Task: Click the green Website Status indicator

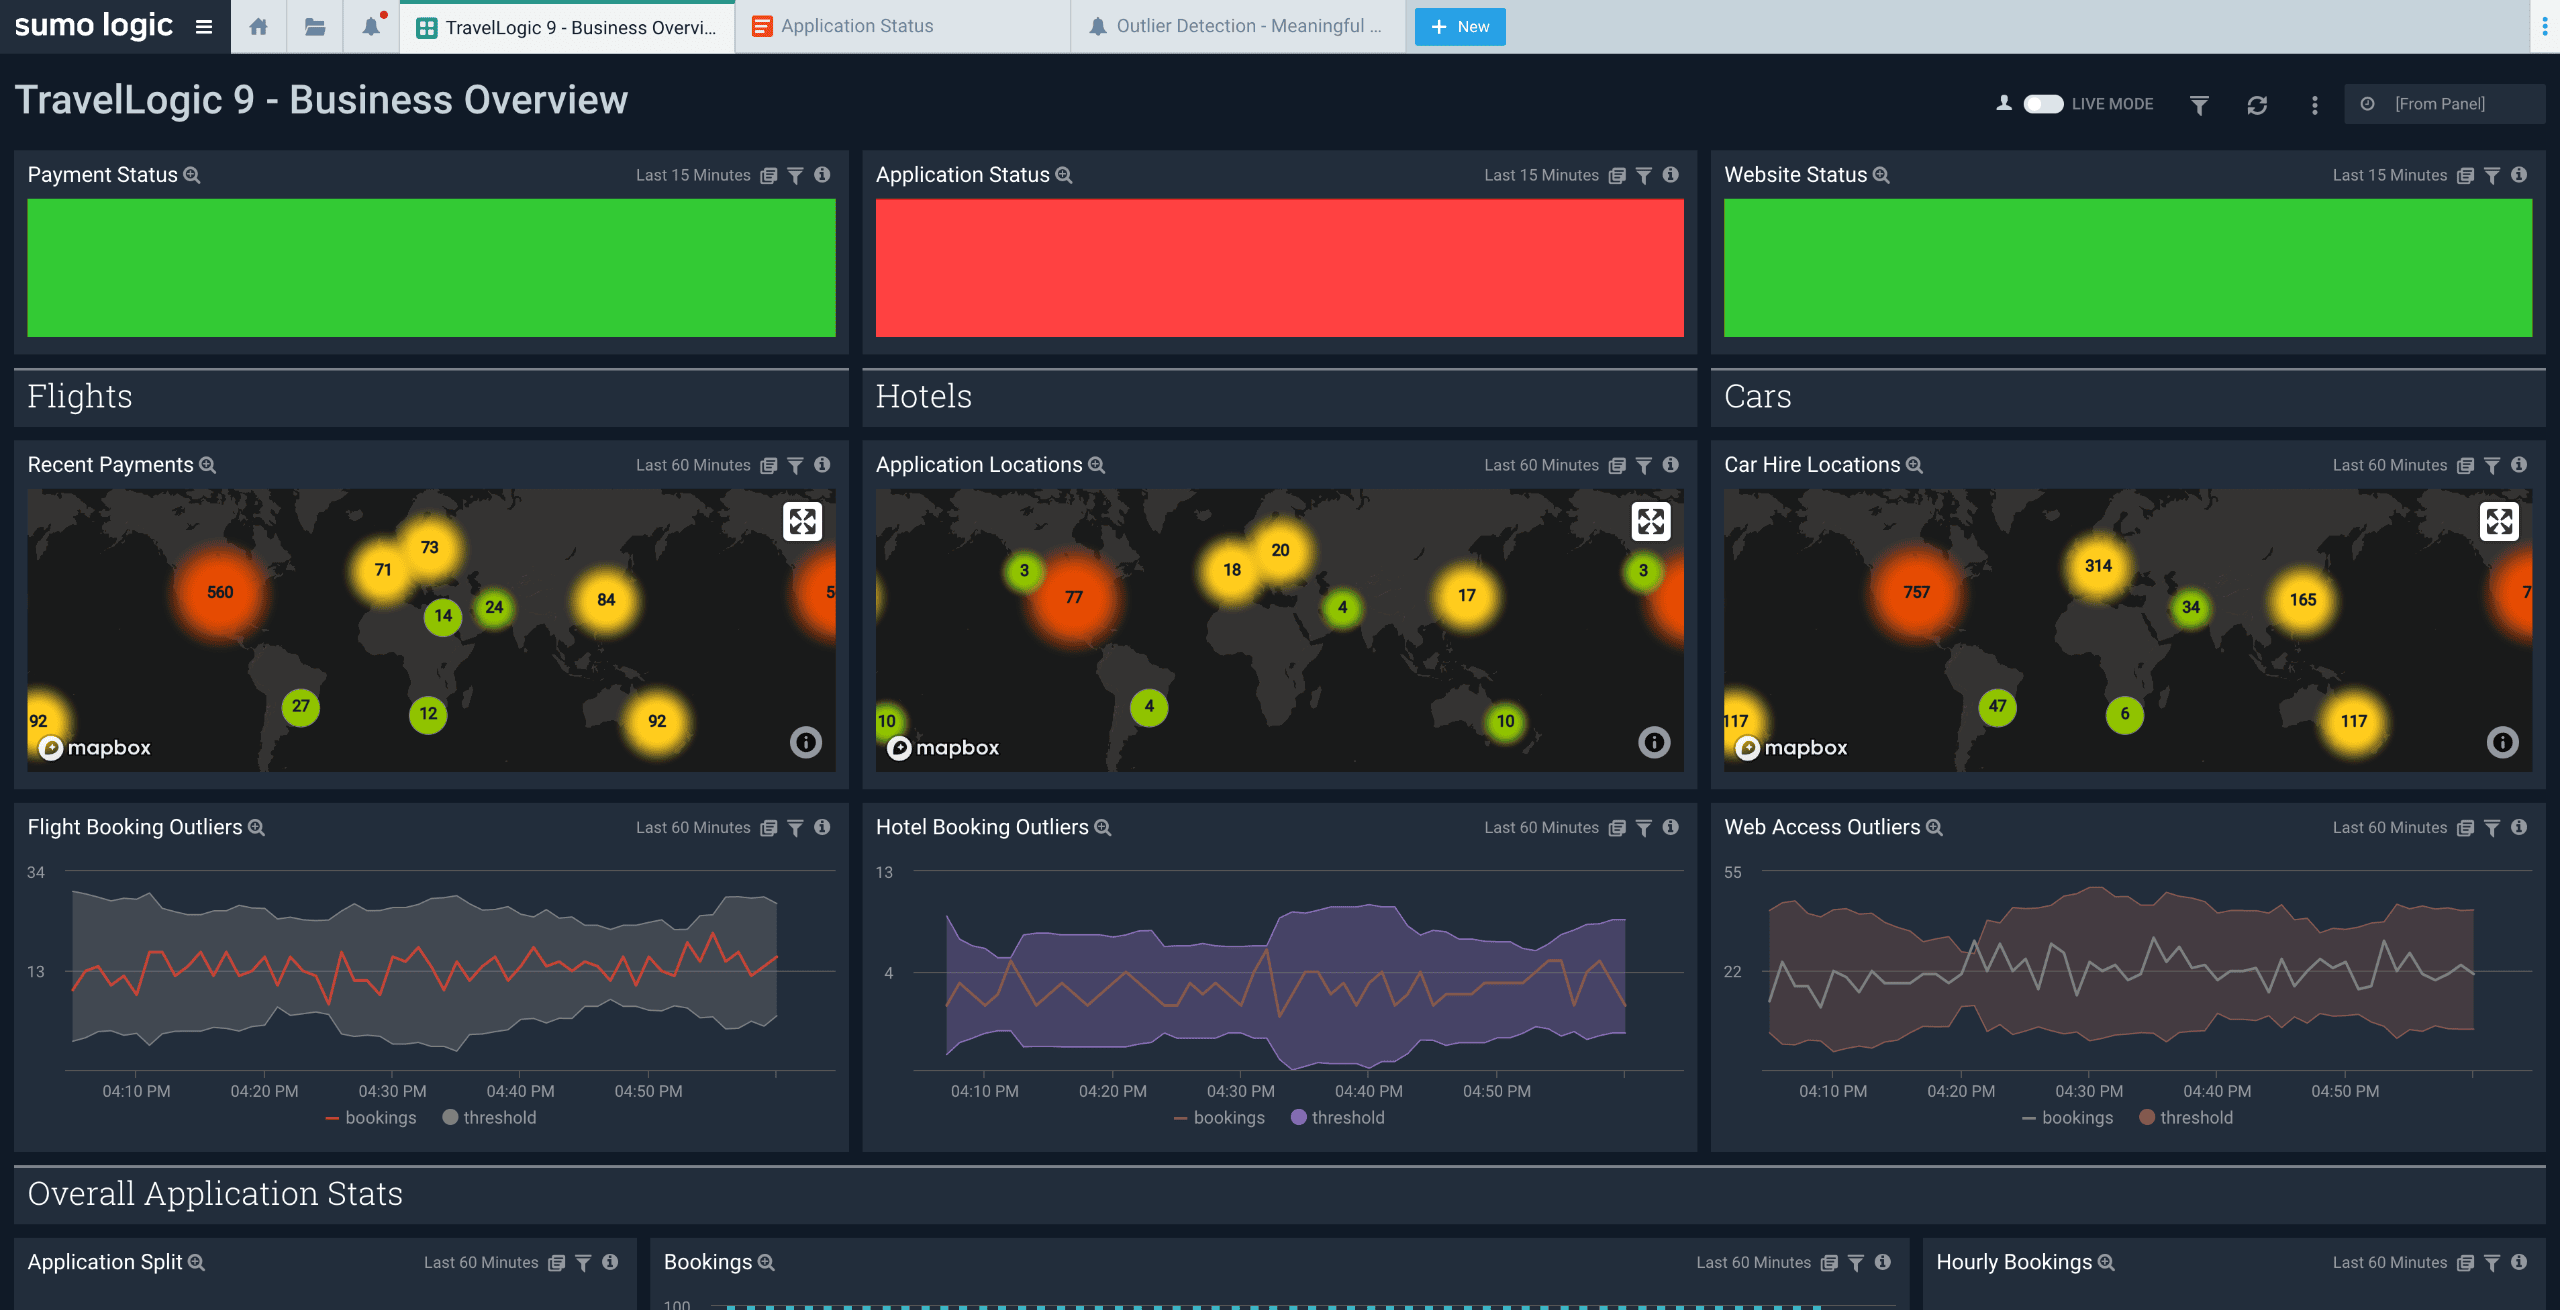Action: point(2128,268)
